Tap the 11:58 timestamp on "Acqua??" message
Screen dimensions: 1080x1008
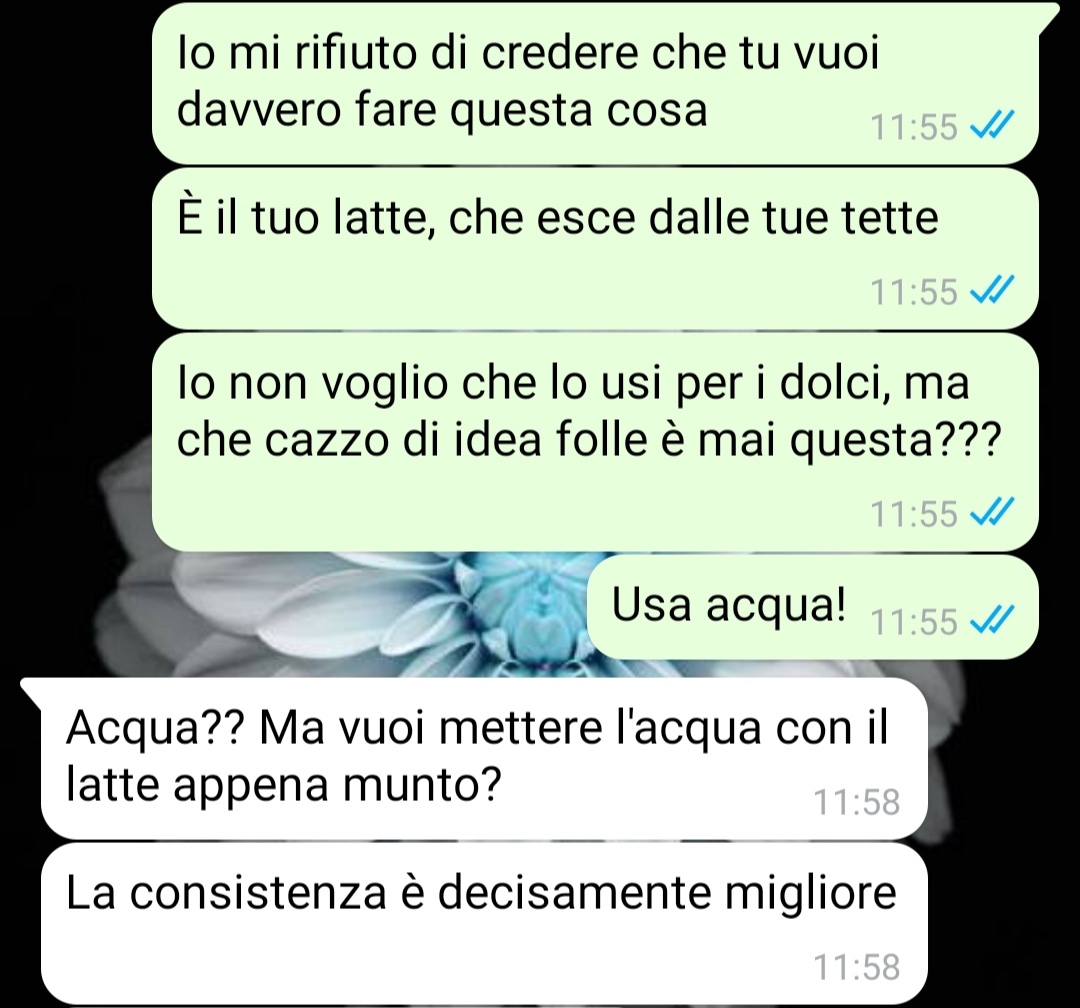857,802
